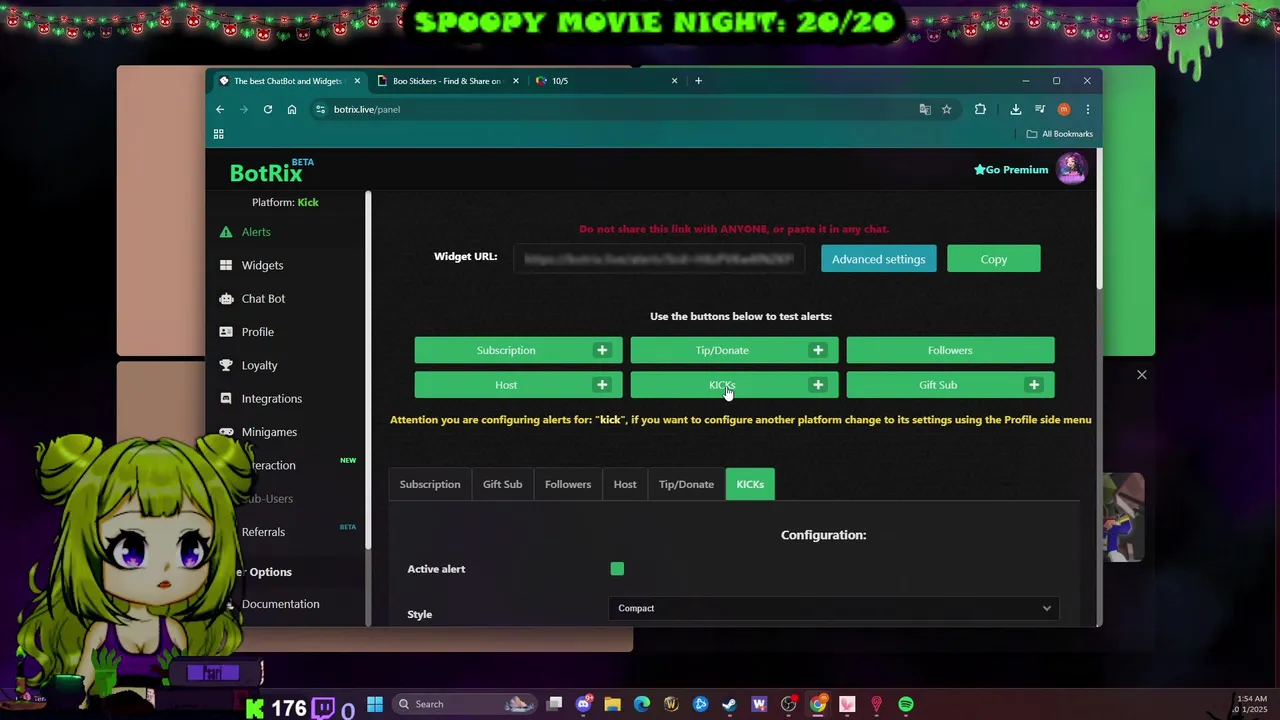Test the Tip/Donate alert
This screenshot has height=720, width=1280.
point(722,350)
